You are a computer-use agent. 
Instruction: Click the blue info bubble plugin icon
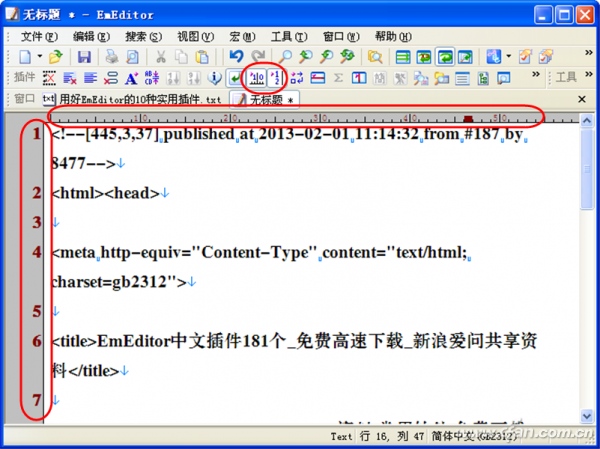pyautogui.click(x=214, y=78)
